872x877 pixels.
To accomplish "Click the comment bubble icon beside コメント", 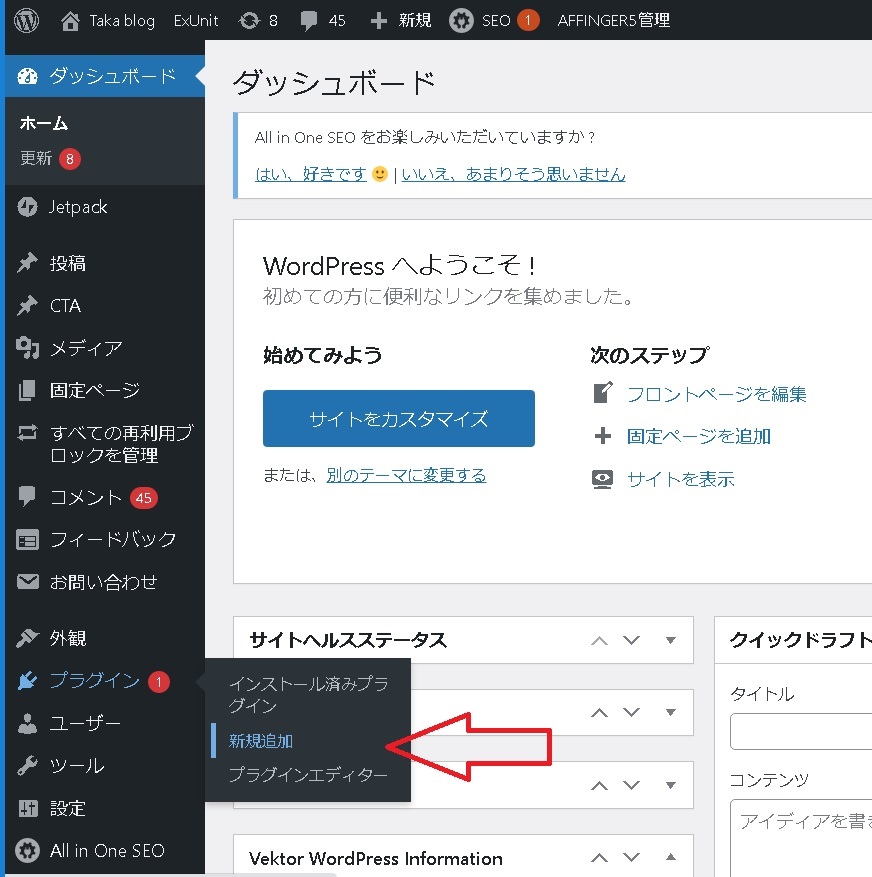I will click(x=27, y=496).
